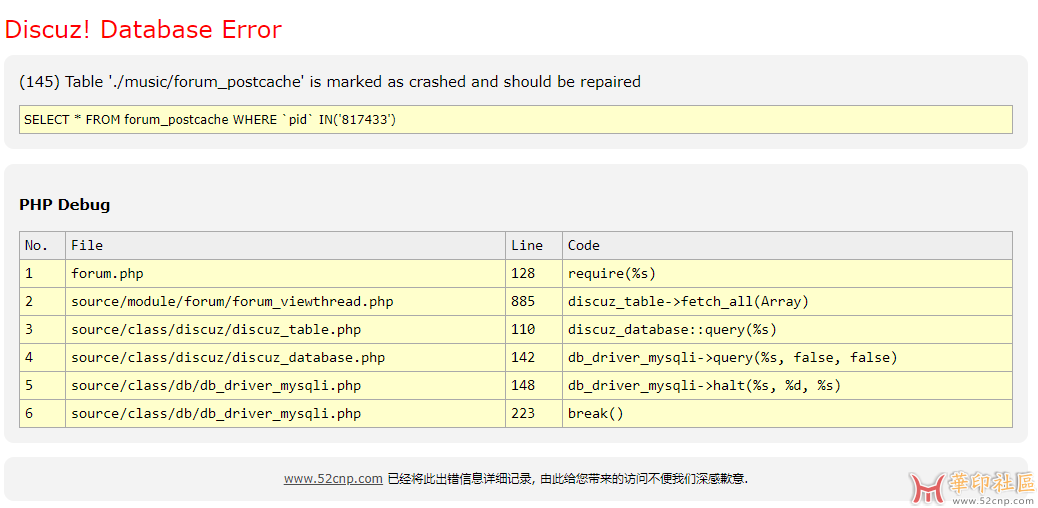The height and width of the screenshot is (508, 1038).
Task: Select db_driver_mysqli.php cell in row 5
Action: [x=285, y=385]
